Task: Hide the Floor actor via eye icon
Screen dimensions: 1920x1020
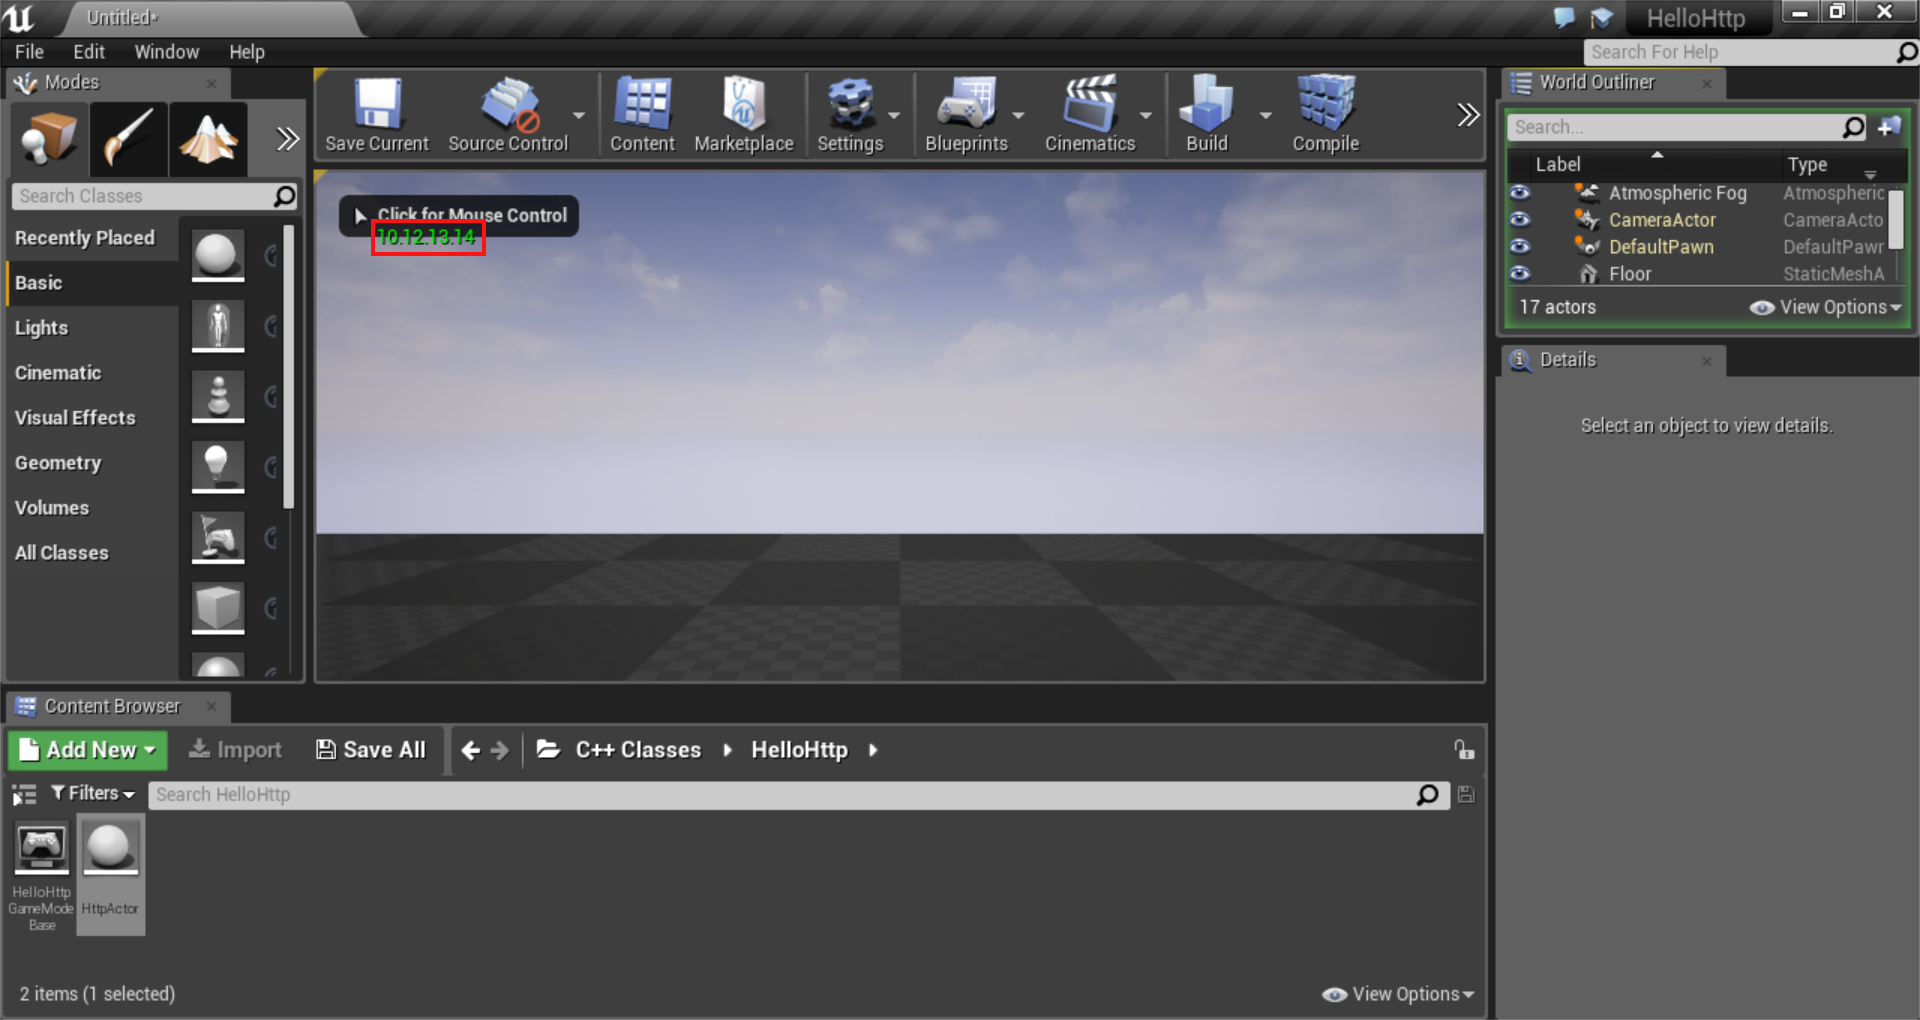Action: click(1520, 274)
